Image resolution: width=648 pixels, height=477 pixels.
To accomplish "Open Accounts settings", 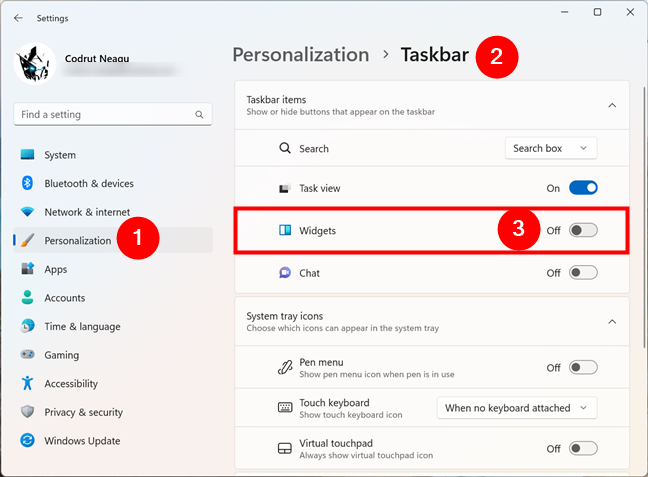I will (x=113, y=298).
